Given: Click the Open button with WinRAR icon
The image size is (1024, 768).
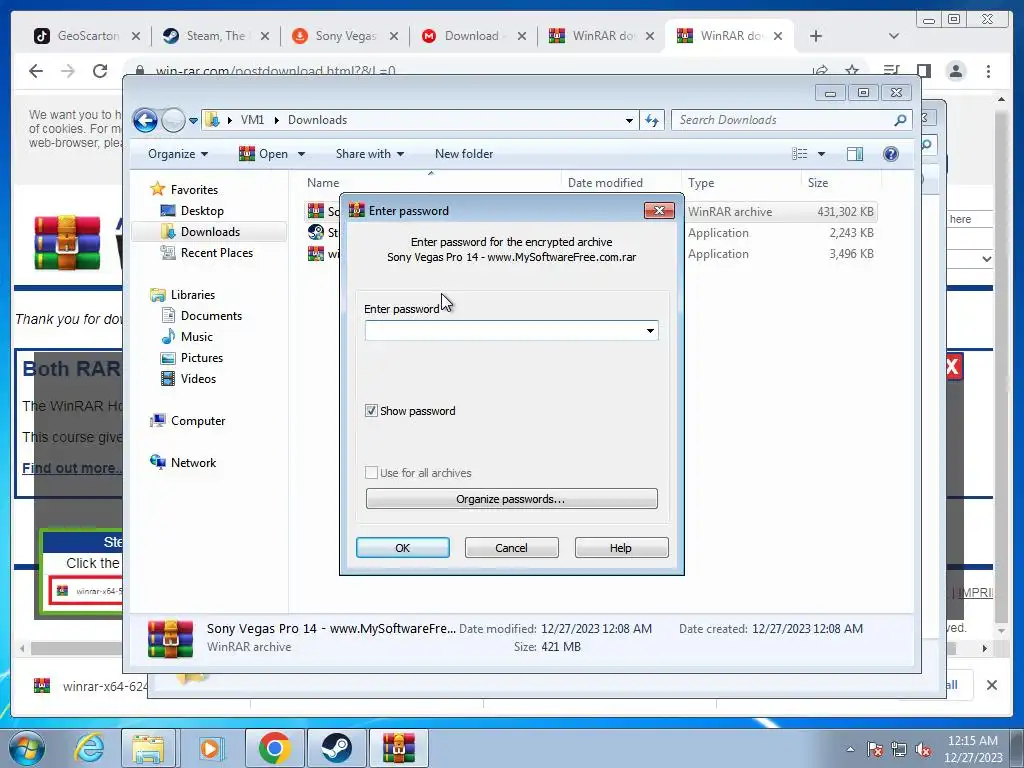Looking at the screenshot, I should pos(263,154).
